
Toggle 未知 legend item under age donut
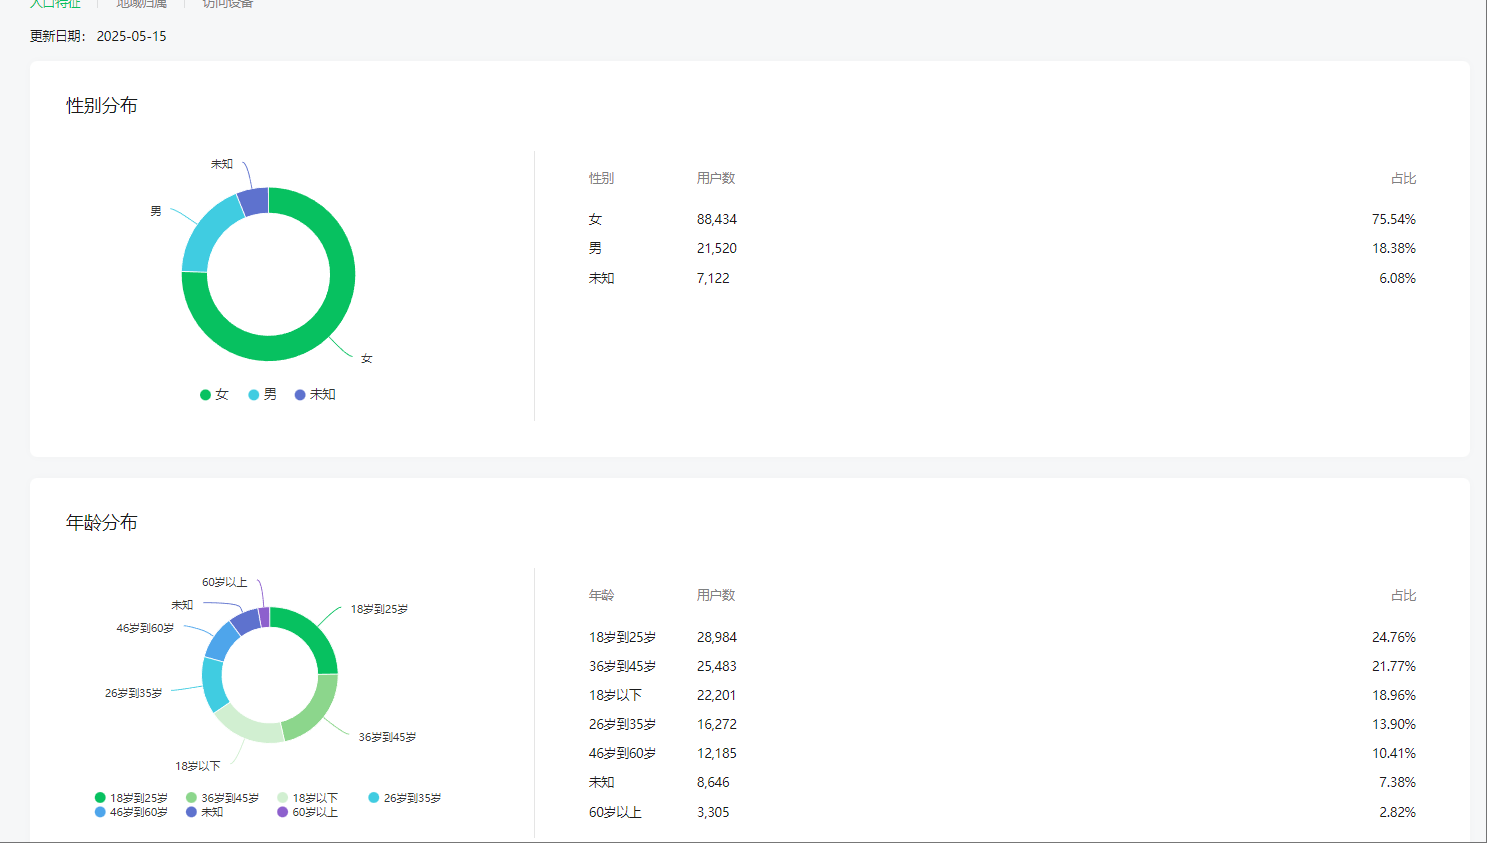pos(205,812)
